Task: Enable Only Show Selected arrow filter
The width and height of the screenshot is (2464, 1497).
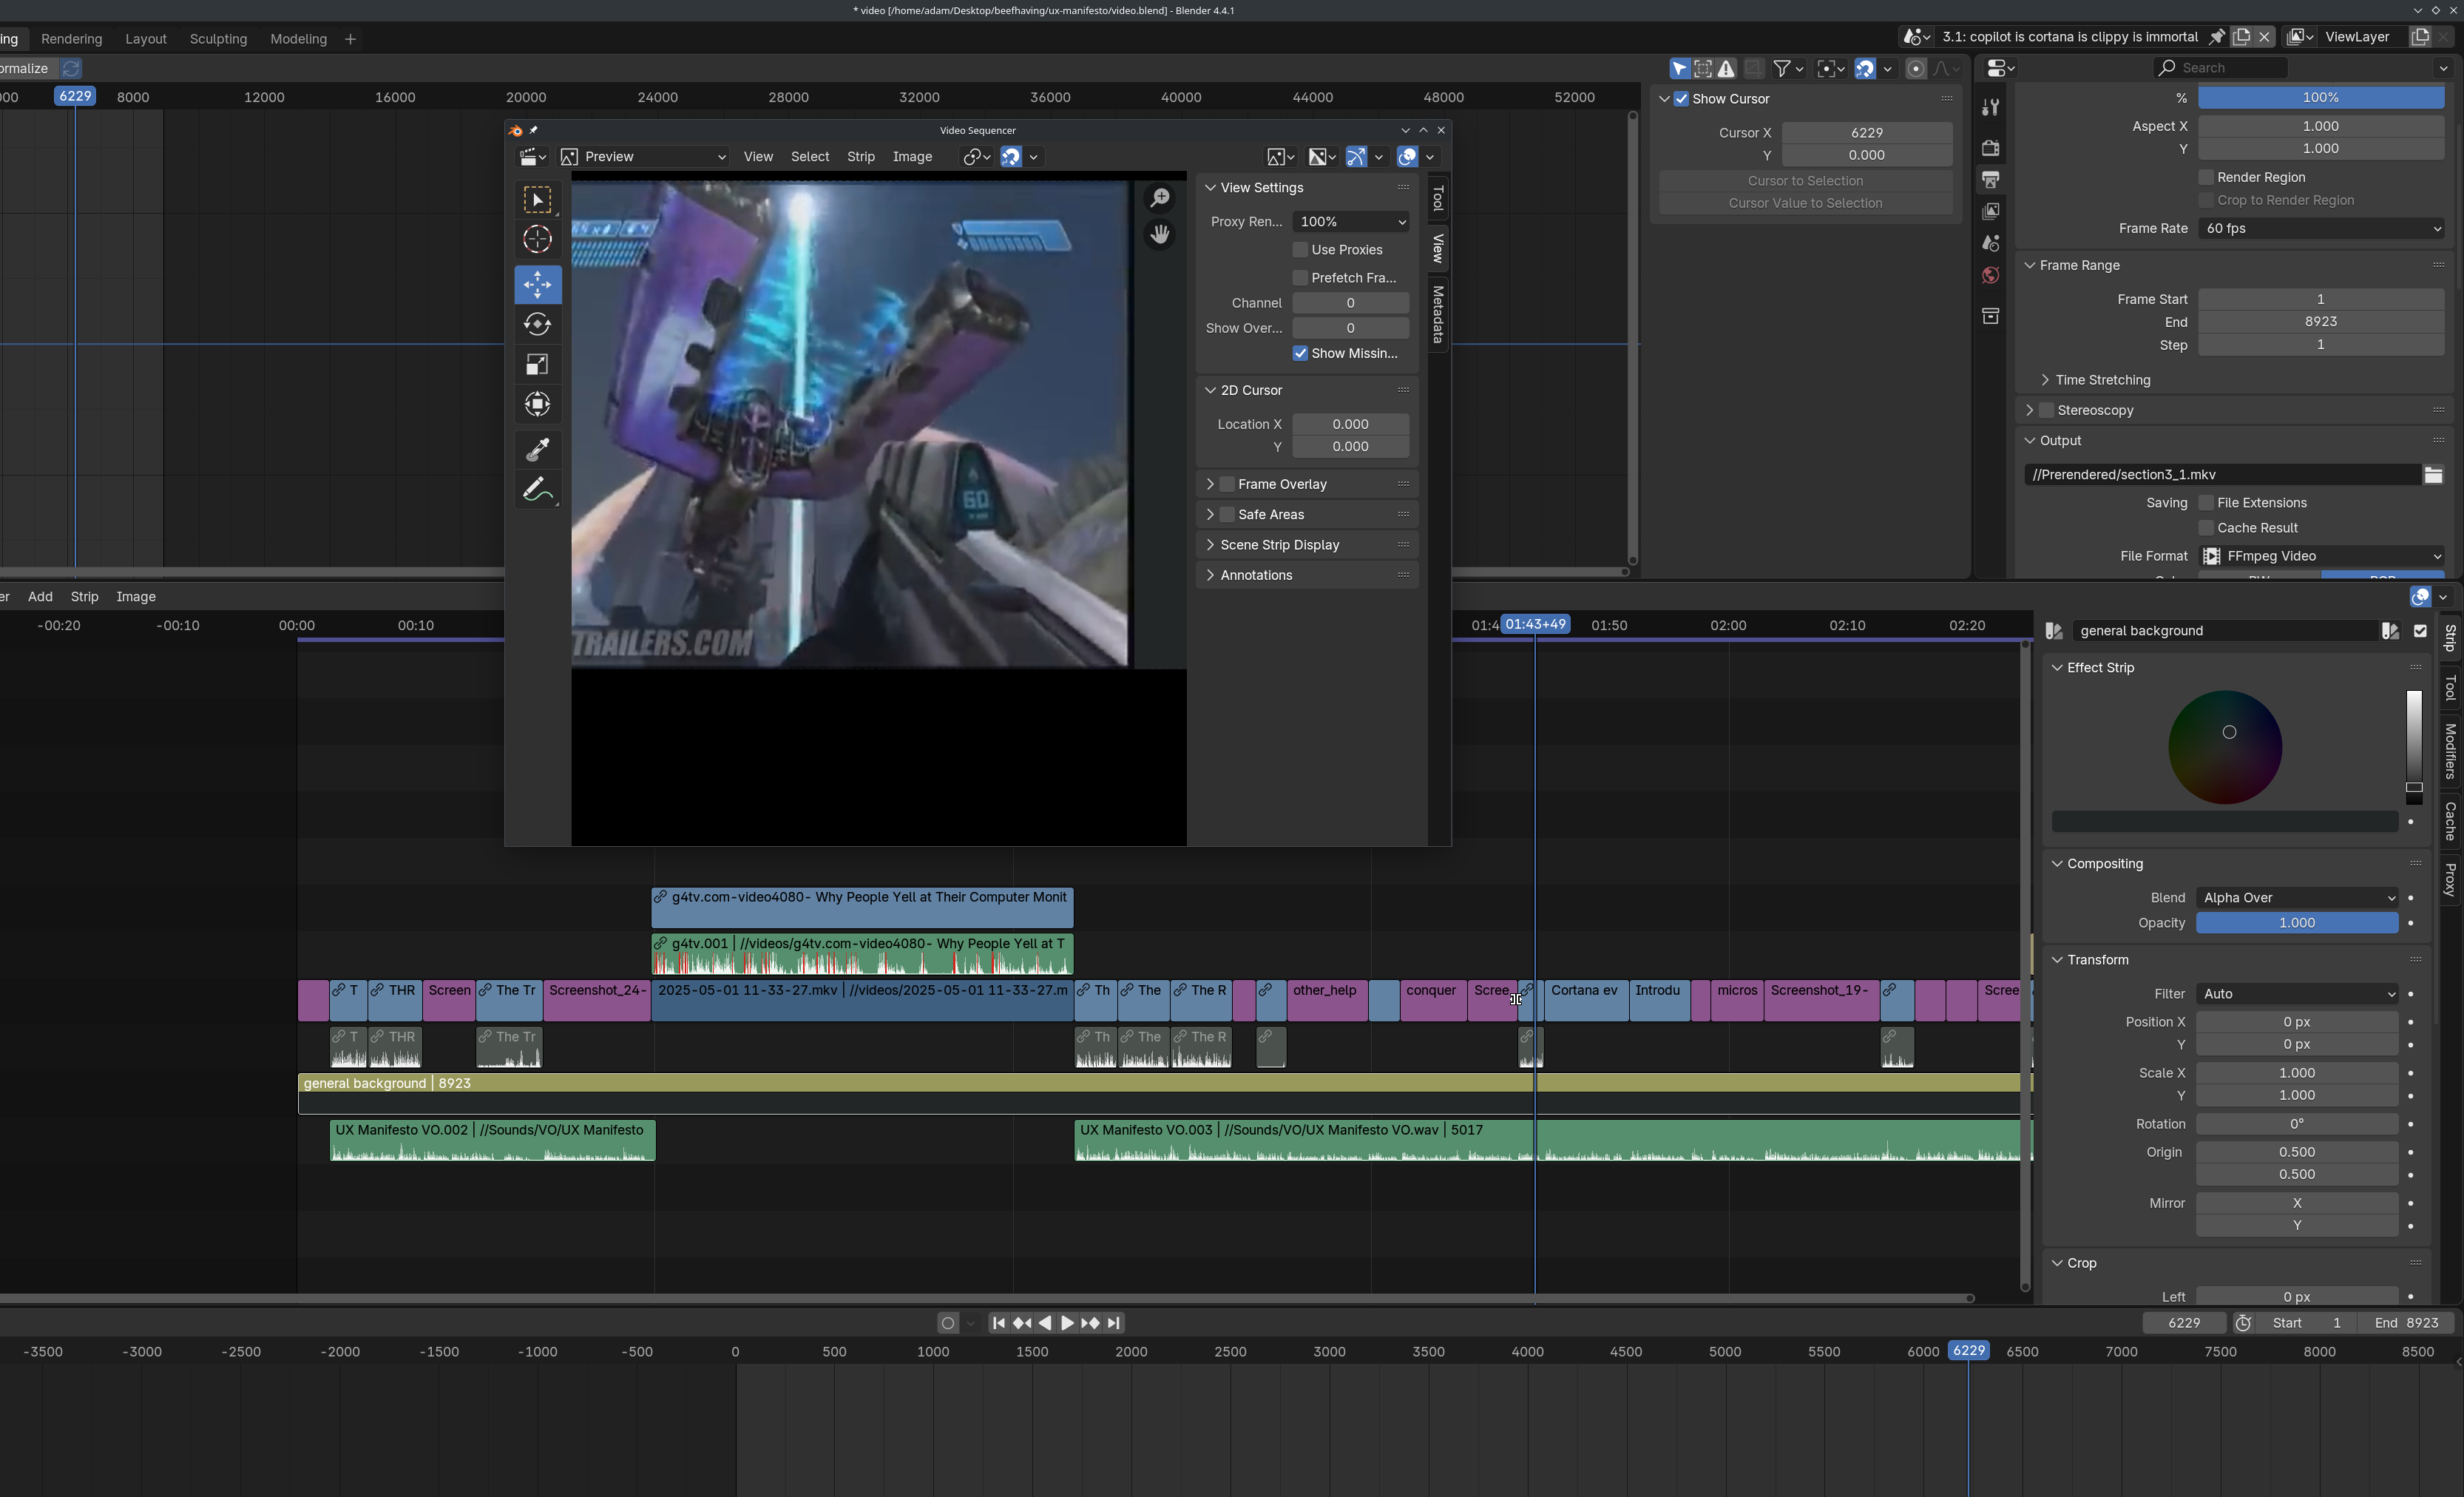Action: click(1679, 68)
